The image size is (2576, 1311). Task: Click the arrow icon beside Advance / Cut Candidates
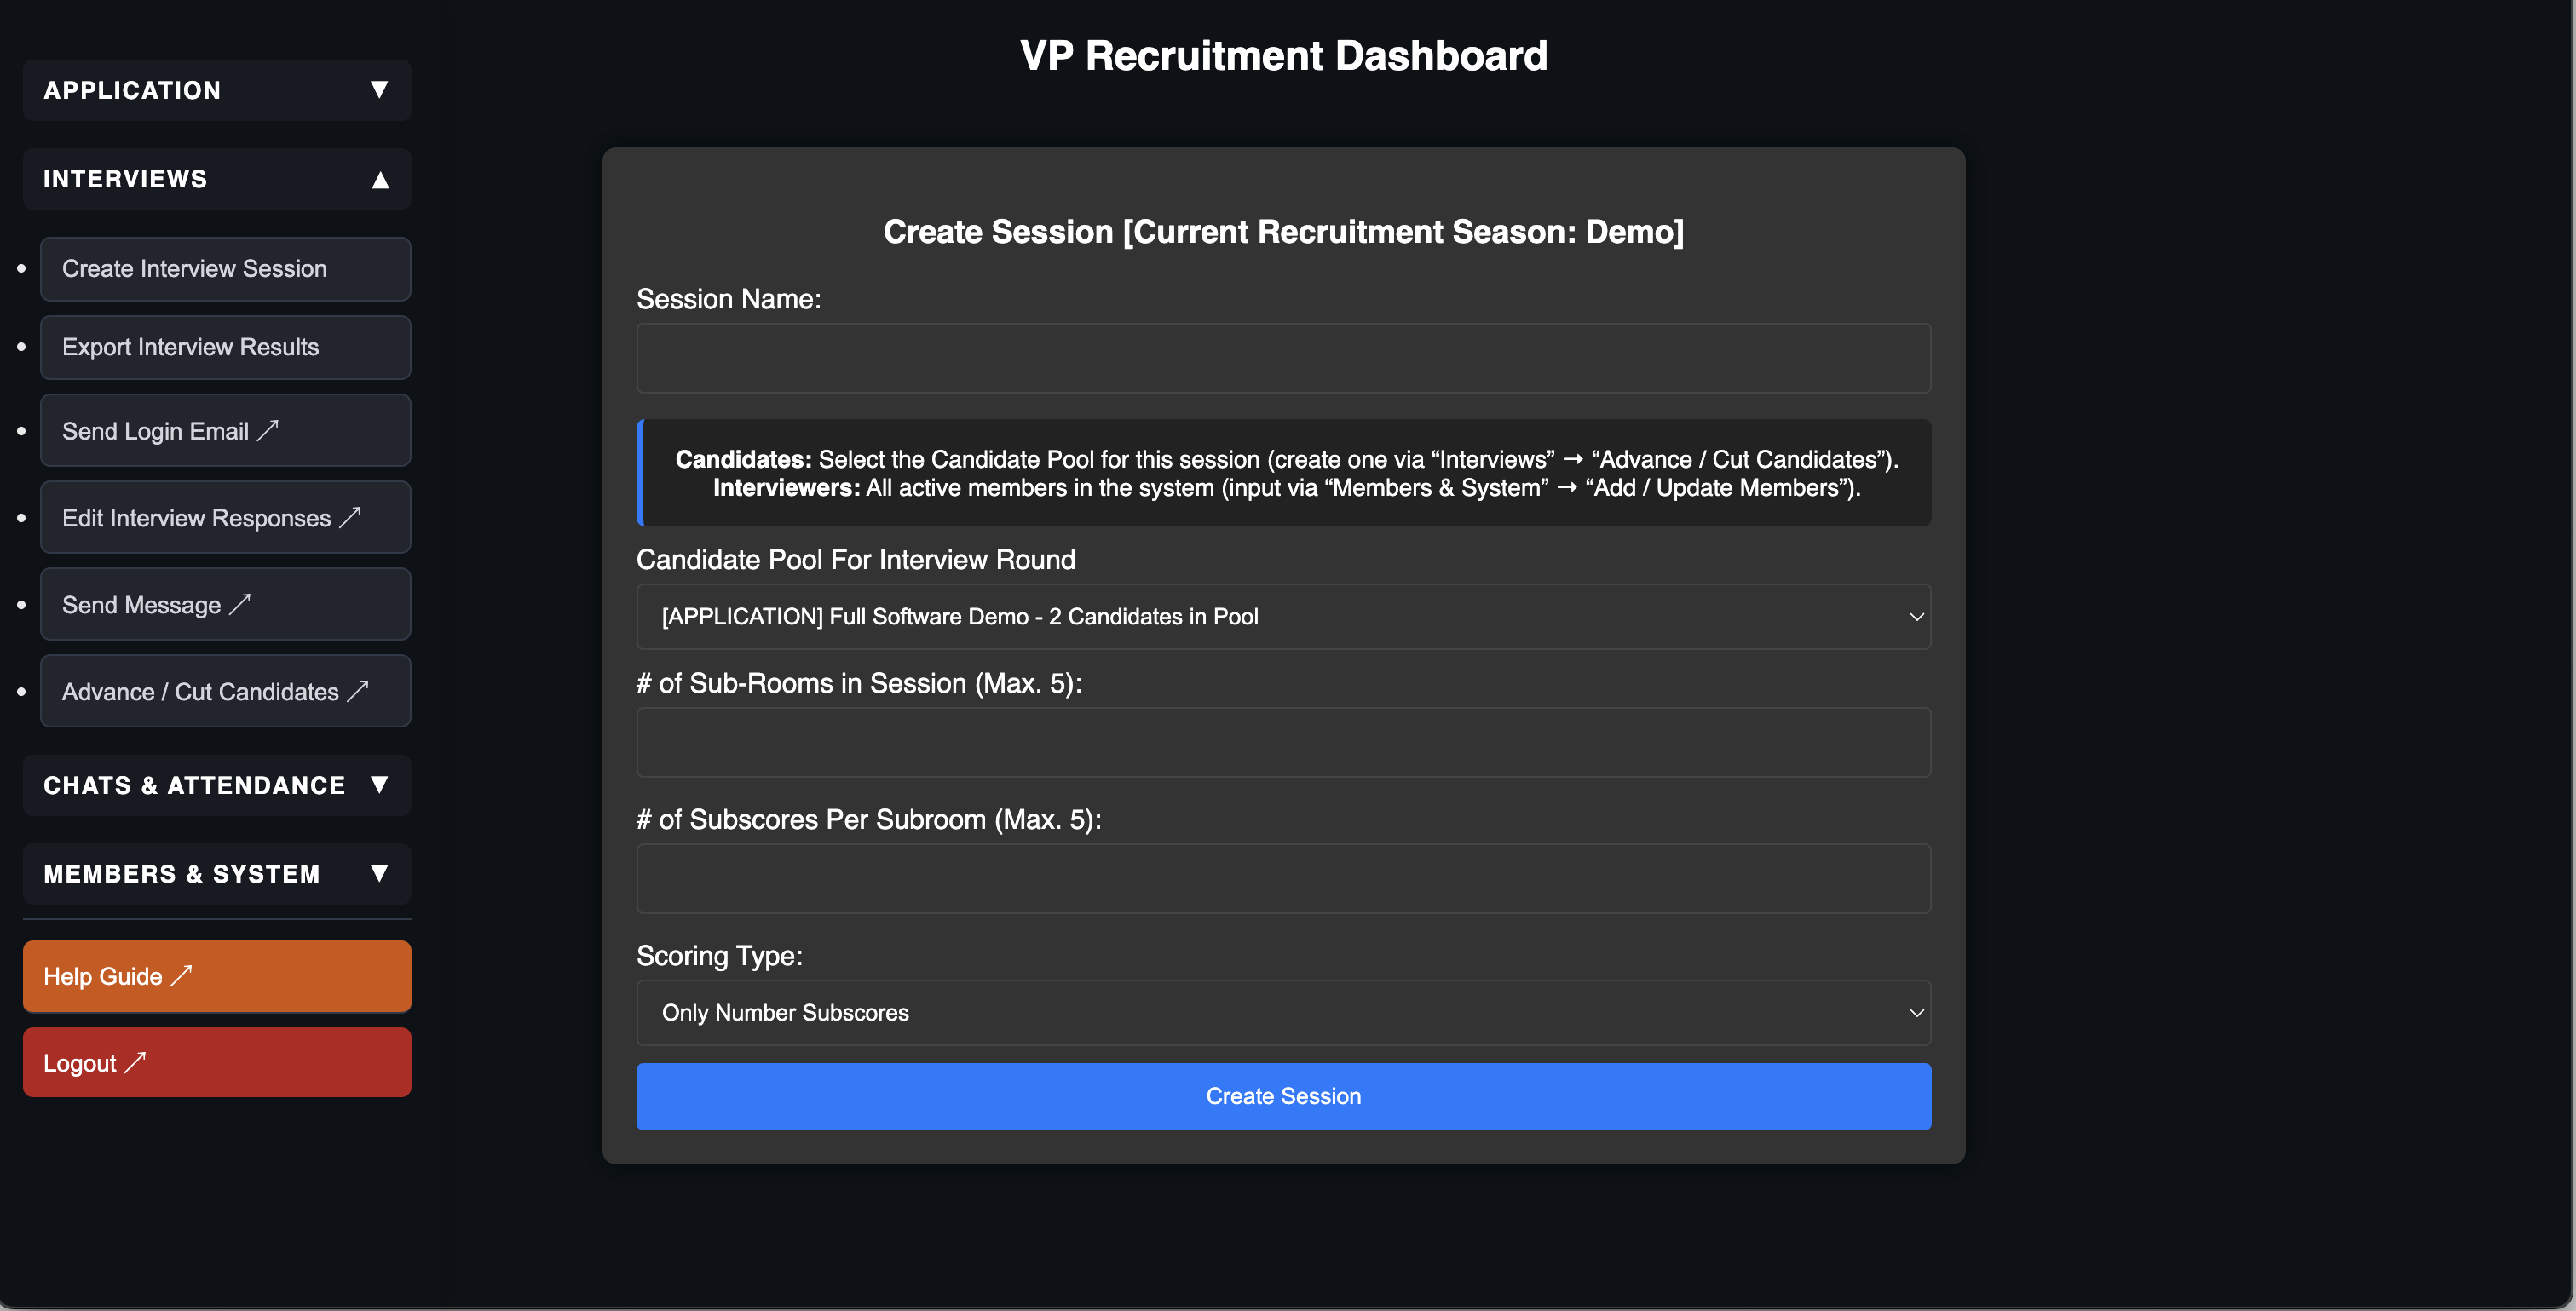click(358, 691)
